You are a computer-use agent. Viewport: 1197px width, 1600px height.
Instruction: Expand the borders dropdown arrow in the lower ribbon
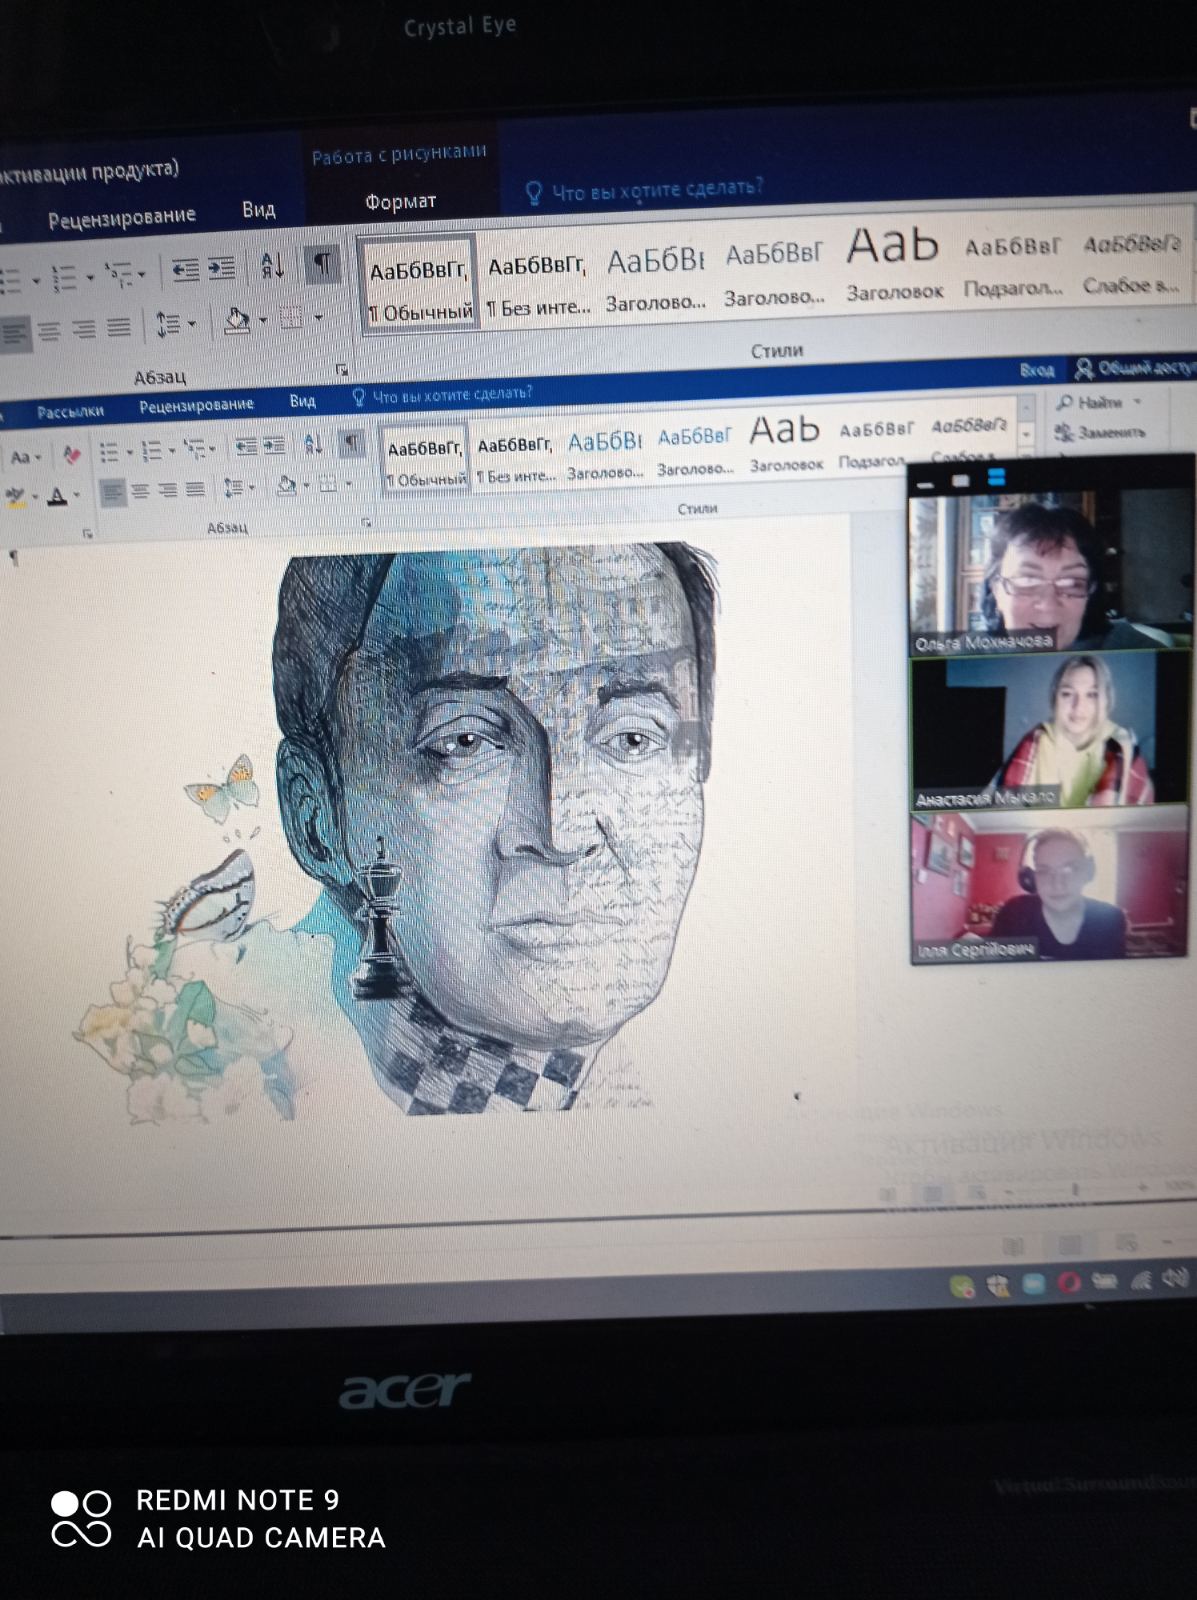point(348,484)
